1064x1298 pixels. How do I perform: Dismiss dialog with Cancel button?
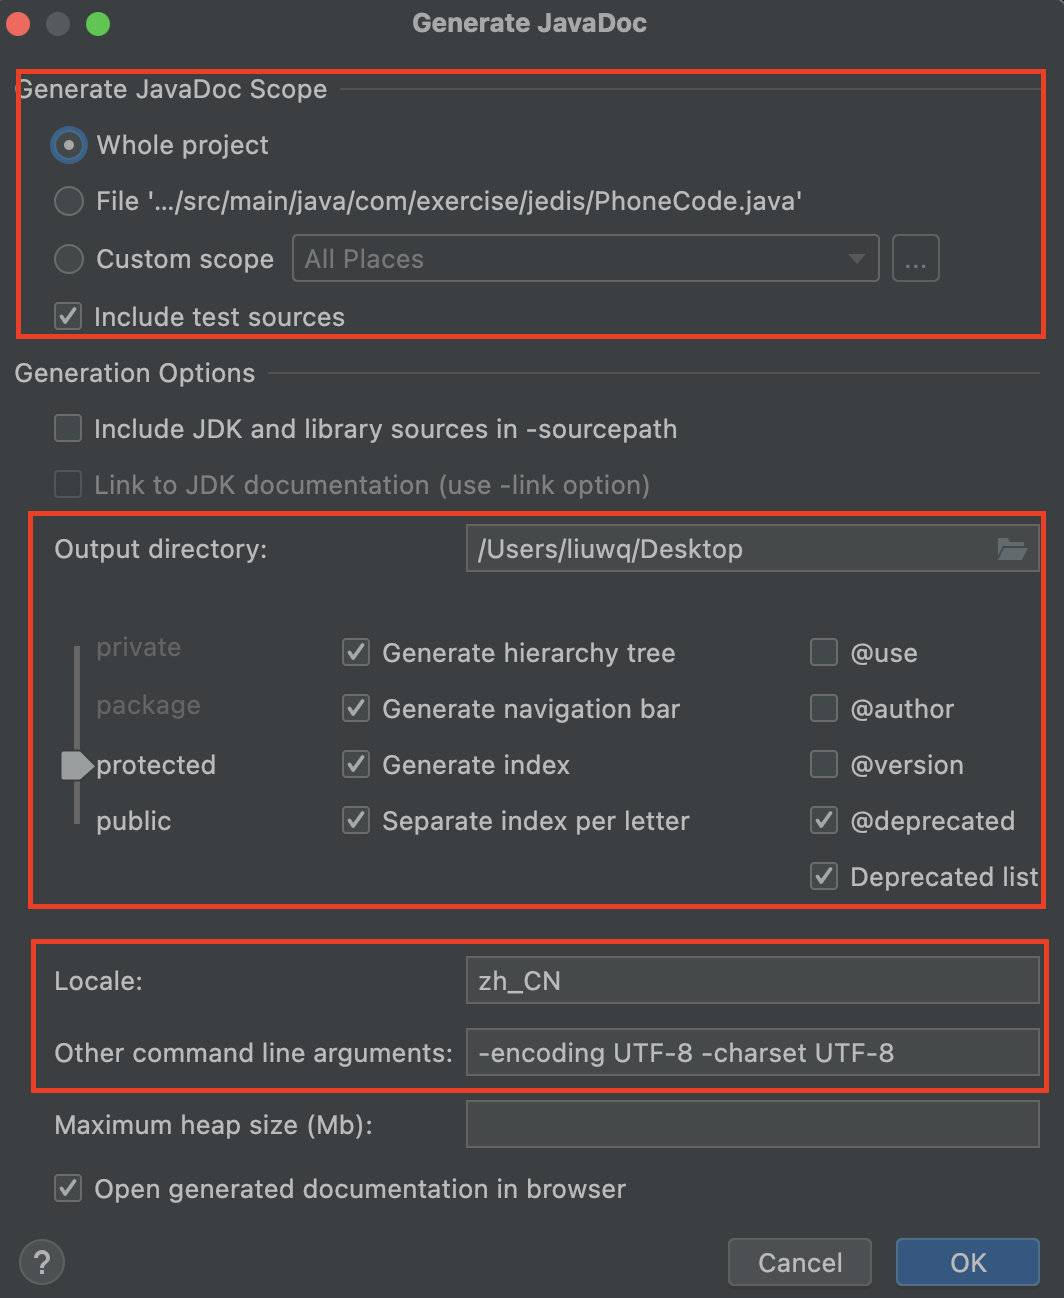pyautogui.click(x=800, y=1262)
